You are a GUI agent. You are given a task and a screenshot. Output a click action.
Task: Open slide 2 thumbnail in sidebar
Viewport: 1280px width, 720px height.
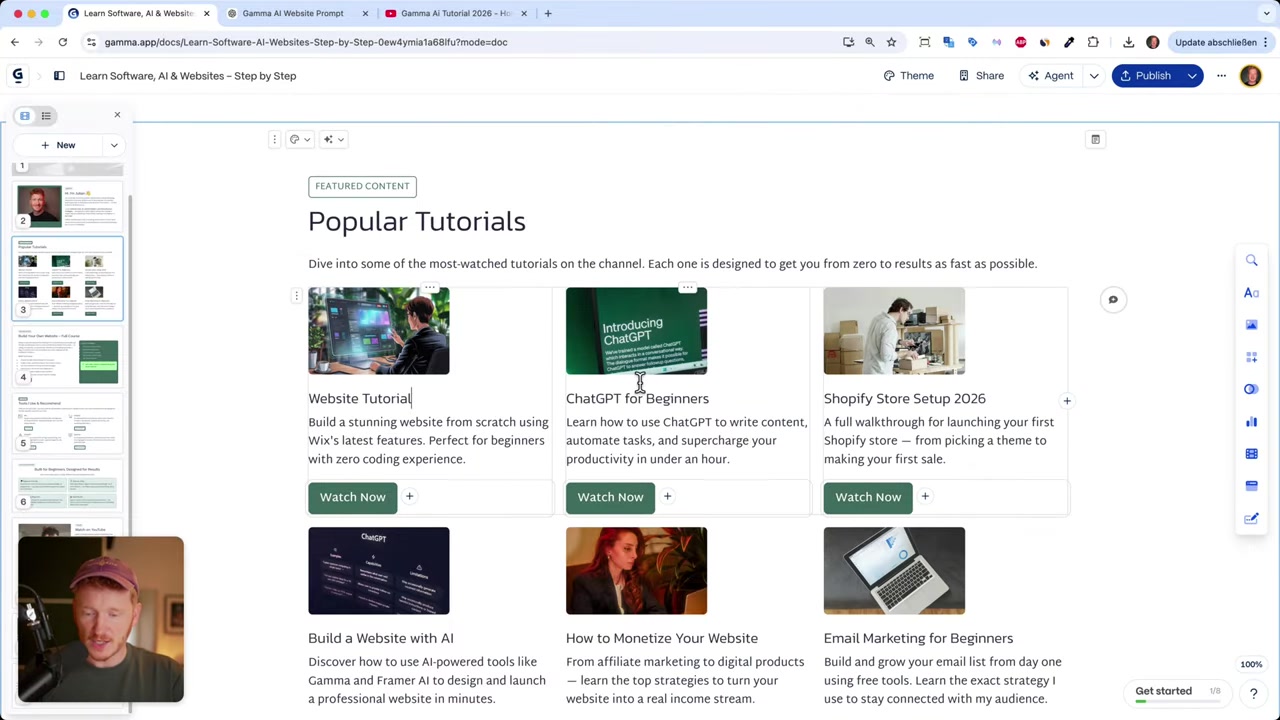pyautogui.click(x=68, y=206)
